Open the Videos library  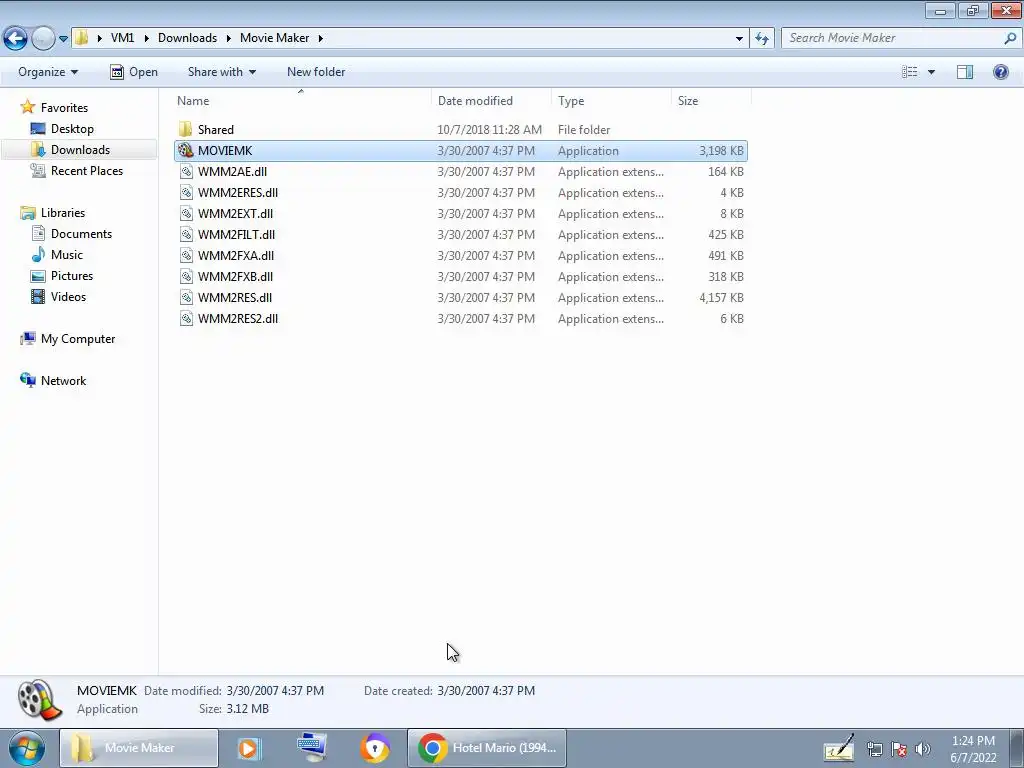pos(59,296)
